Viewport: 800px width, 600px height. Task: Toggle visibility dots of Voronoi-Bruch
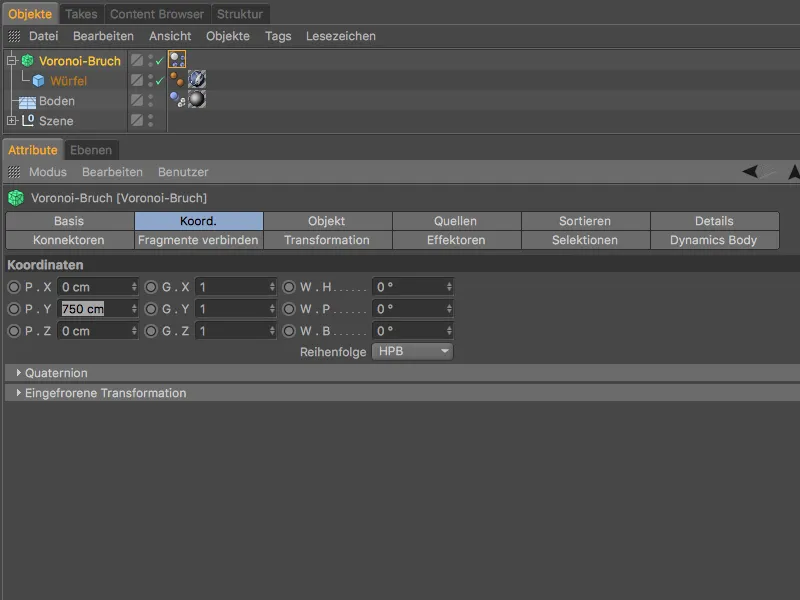pyautogui.click(x=151, y=61)
